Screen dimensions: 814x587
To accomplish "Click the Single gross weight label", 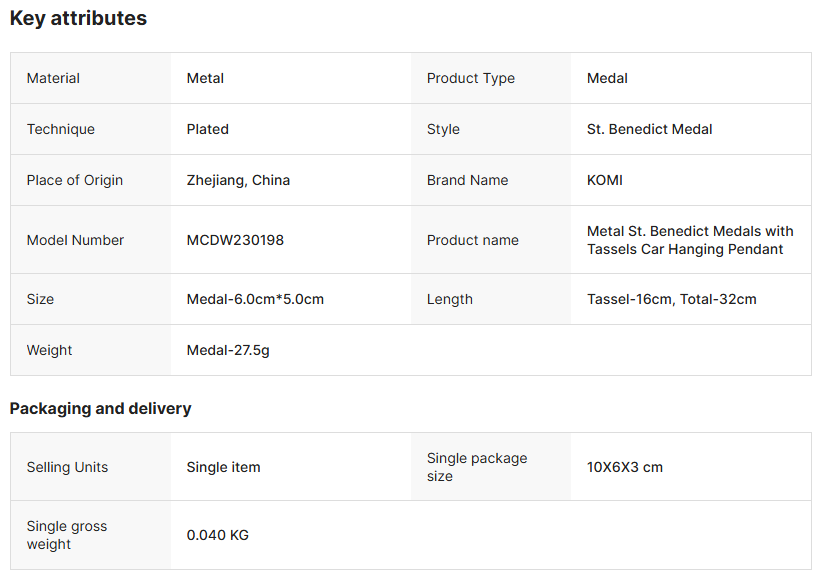I will [x=67, y=535].
